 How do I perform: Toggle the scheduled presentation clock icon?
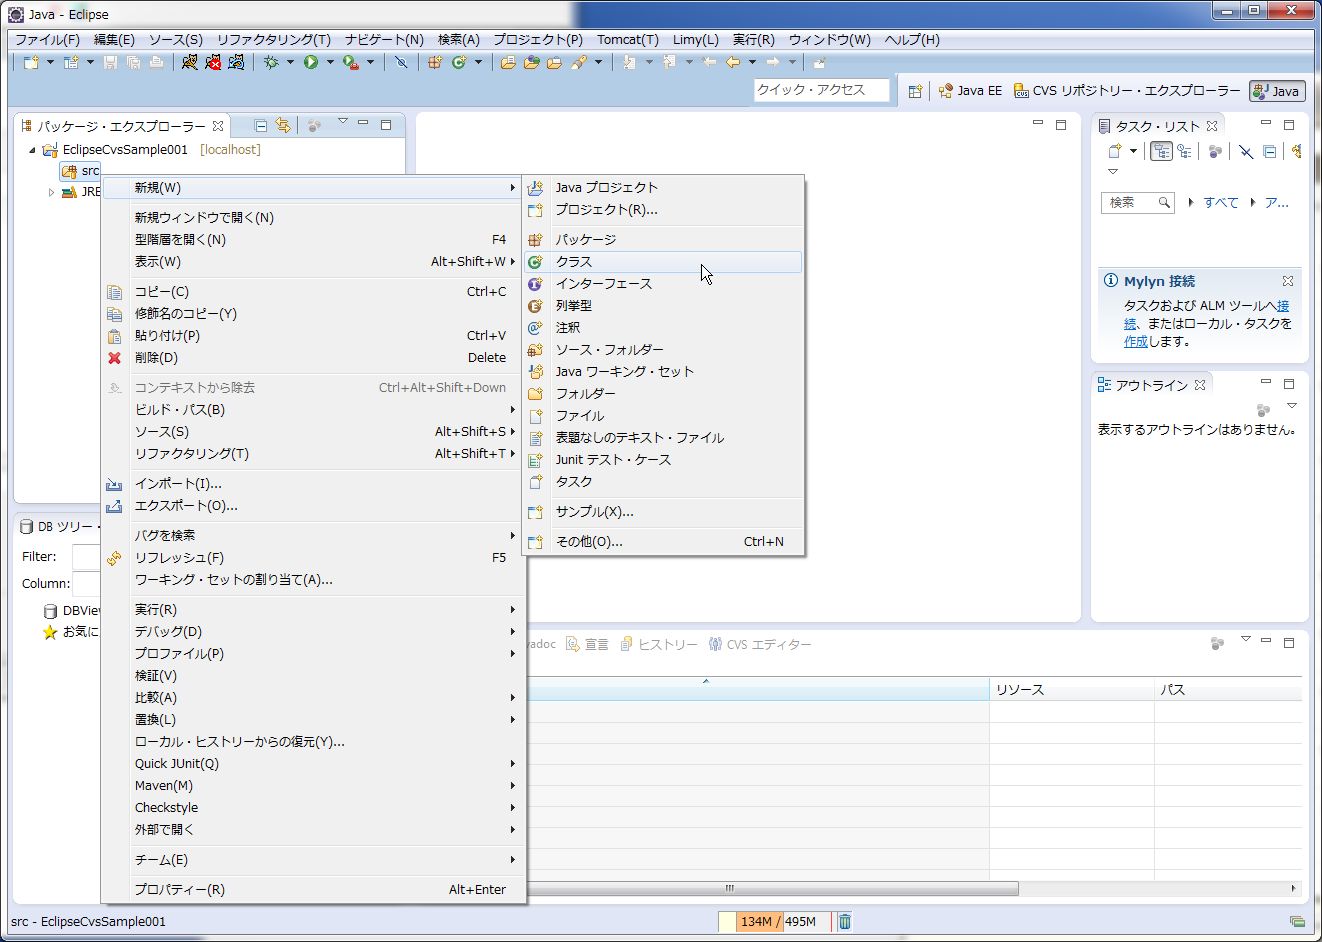click(1185, 151)
